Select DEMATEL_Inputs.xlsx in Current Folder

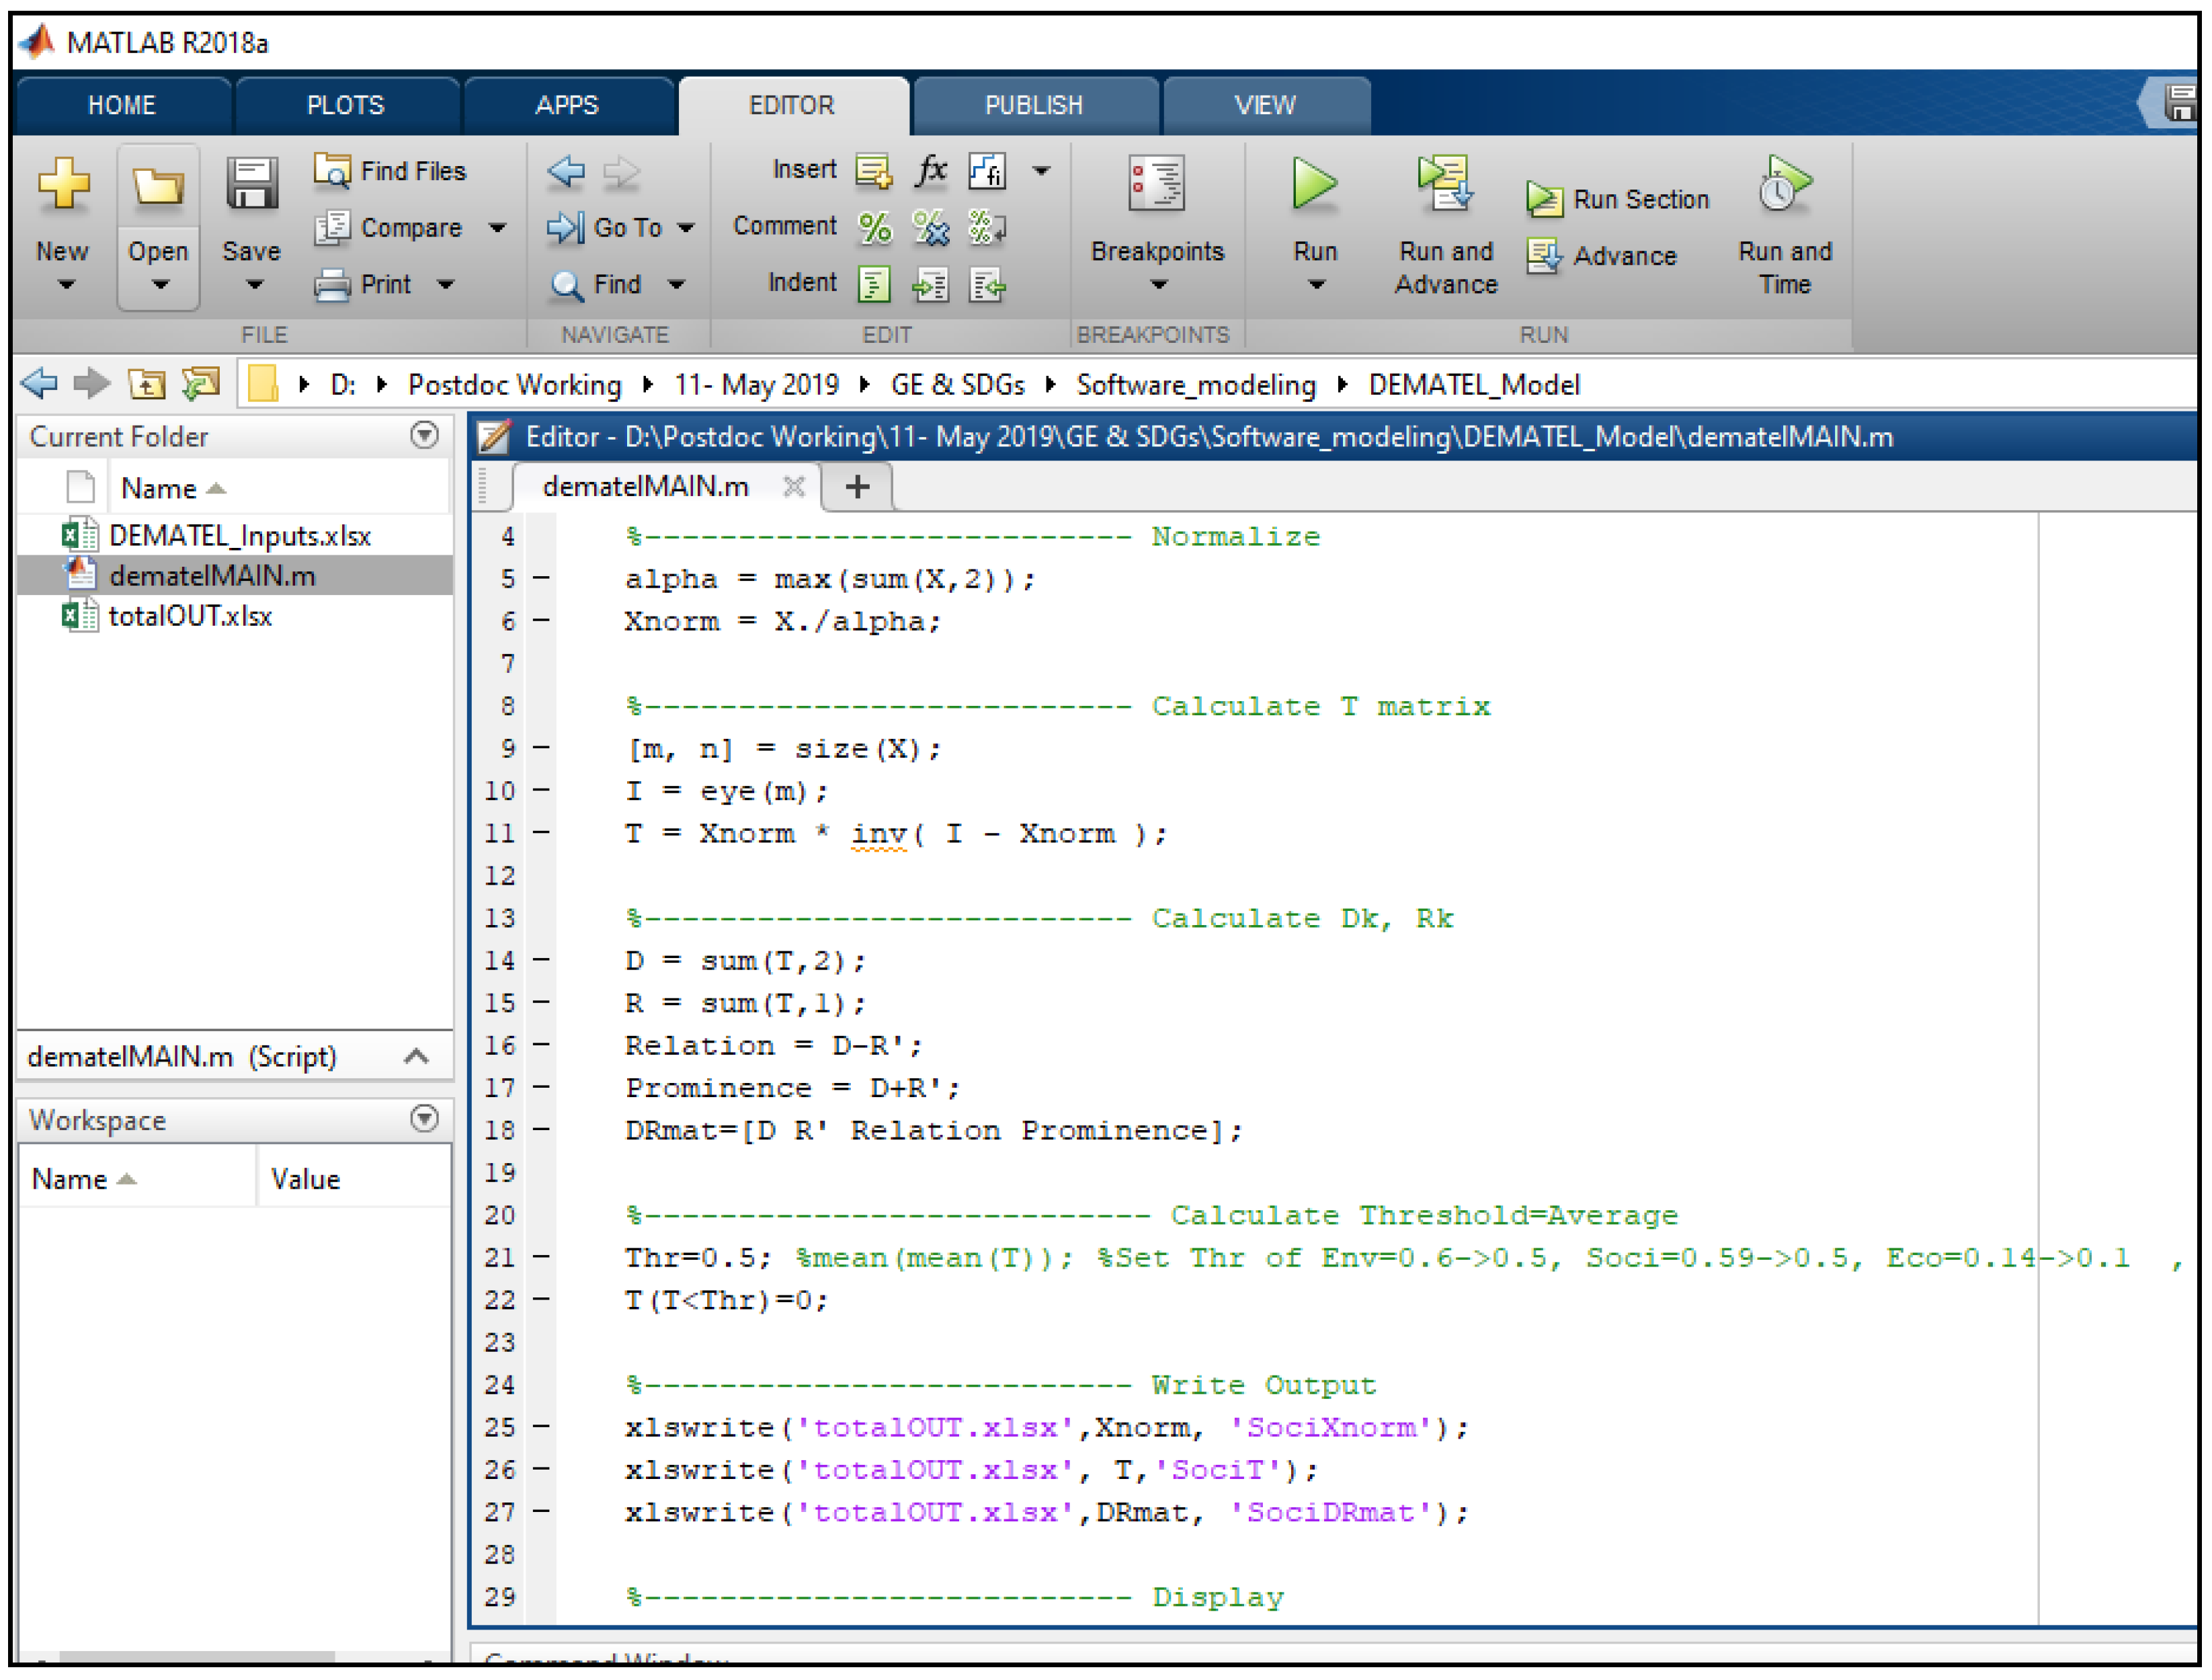click(x=239, y=536)
